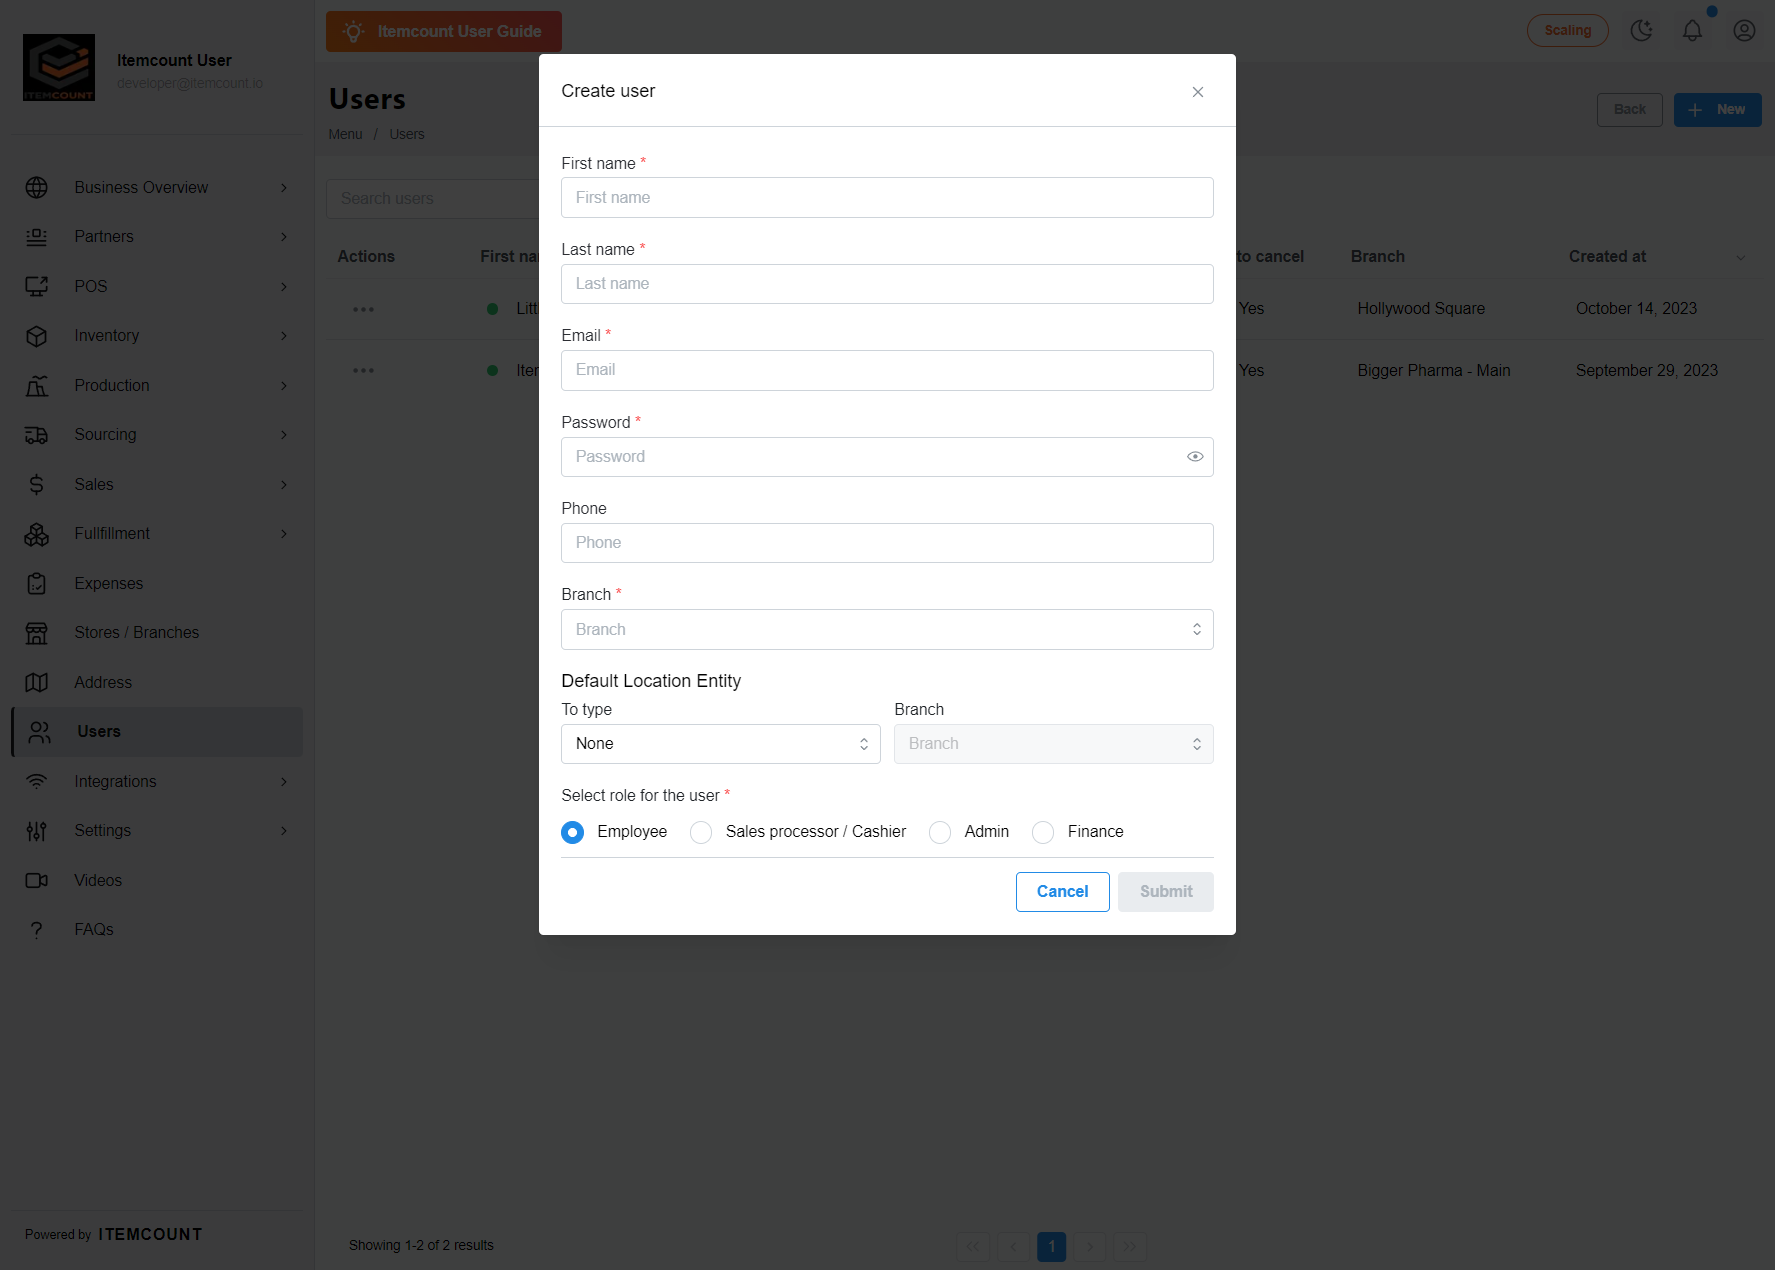This screenshot has height=1270, width=1775.
Task: Select the Employee role
Action: (572, 832)
